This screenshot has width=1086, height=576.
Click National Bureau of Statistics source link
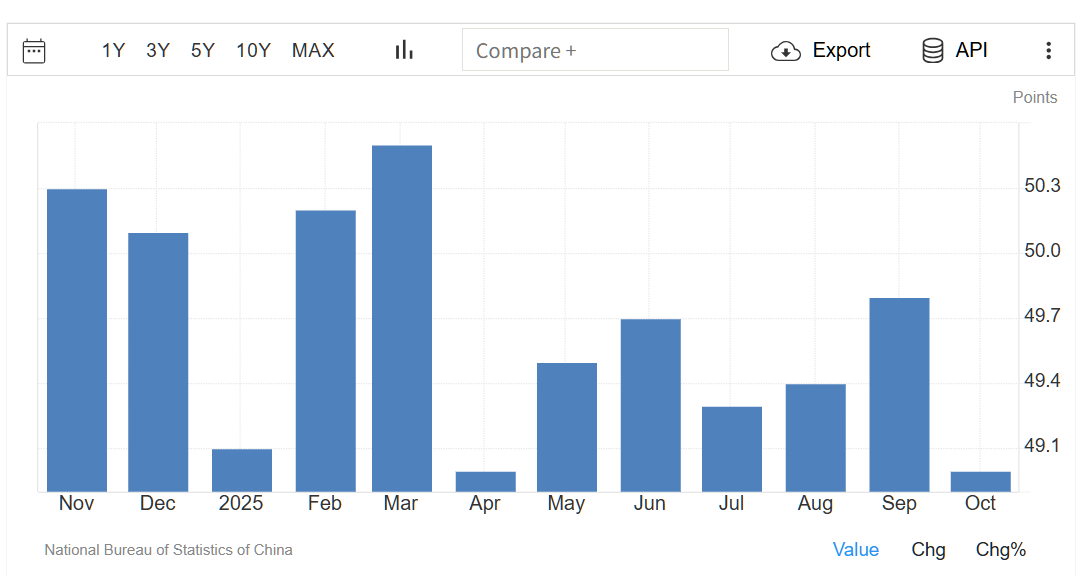click(x=168, y=550)
